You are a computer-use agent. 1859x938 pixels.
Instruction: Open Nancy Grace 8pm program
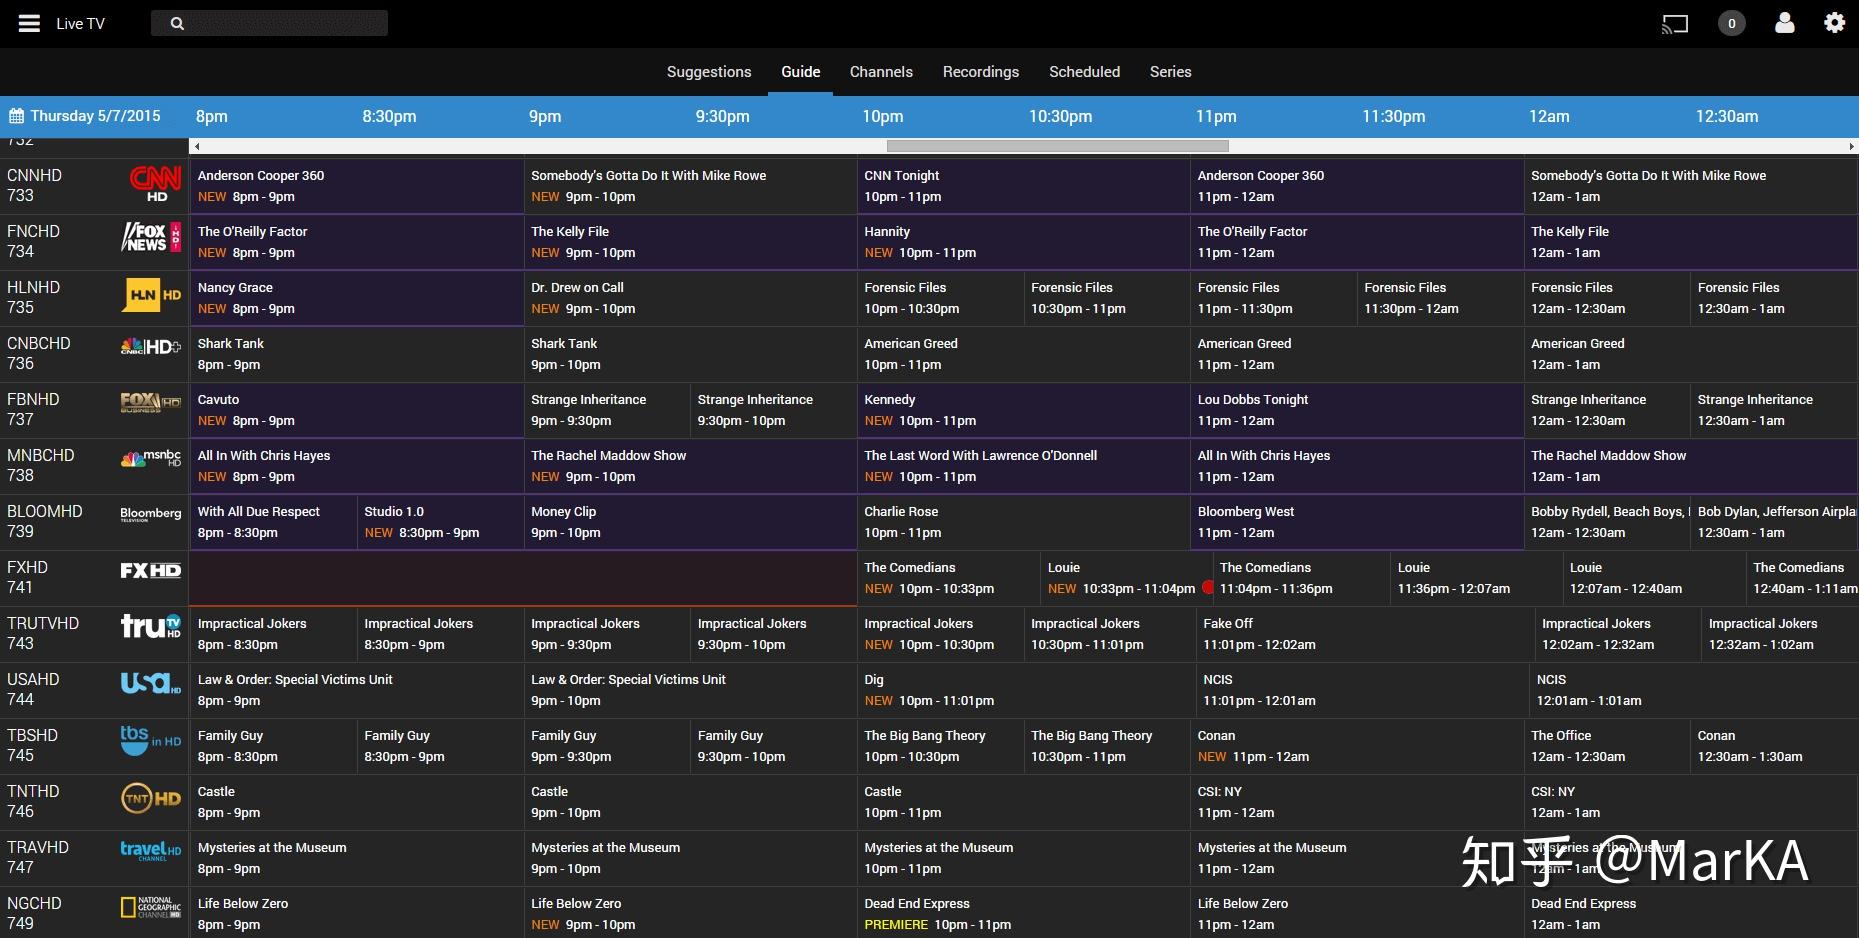357,298
